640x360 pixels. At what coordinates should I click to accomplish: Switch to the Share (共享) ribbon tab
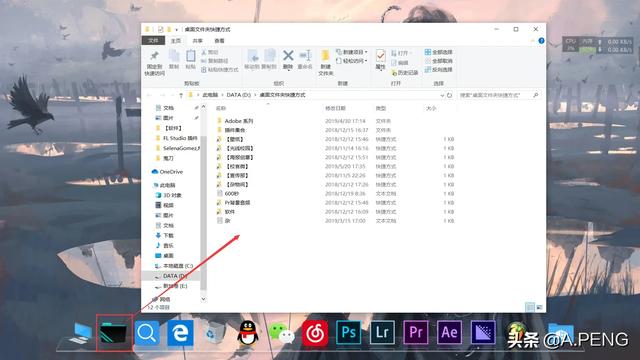198,41
